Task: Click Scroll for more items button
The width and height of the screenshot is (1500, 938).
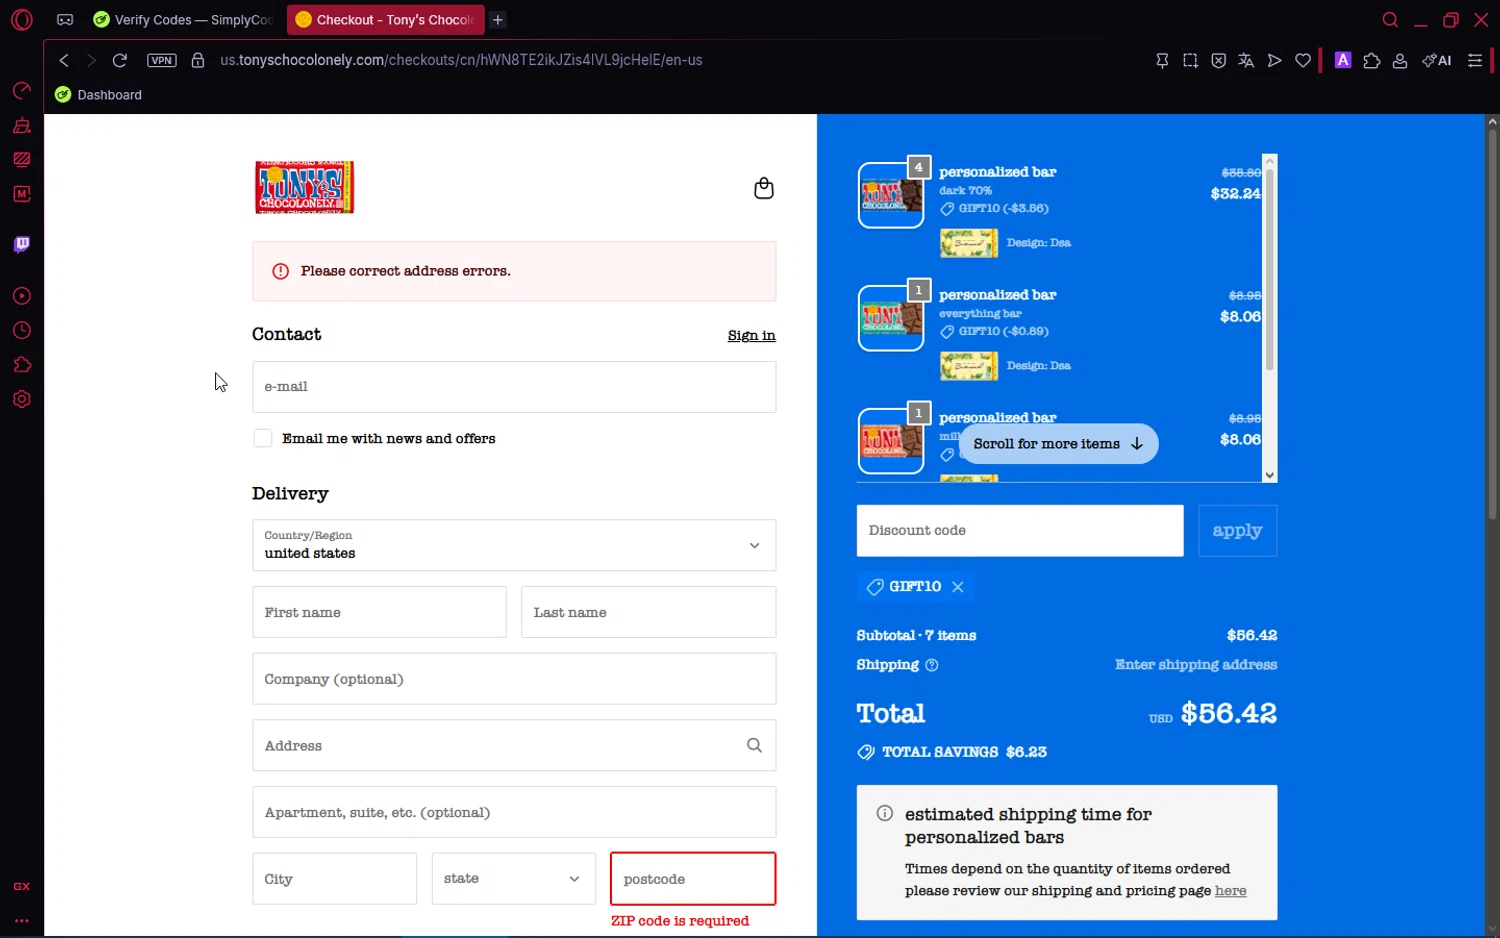Action: click(x=1058, y=444)
